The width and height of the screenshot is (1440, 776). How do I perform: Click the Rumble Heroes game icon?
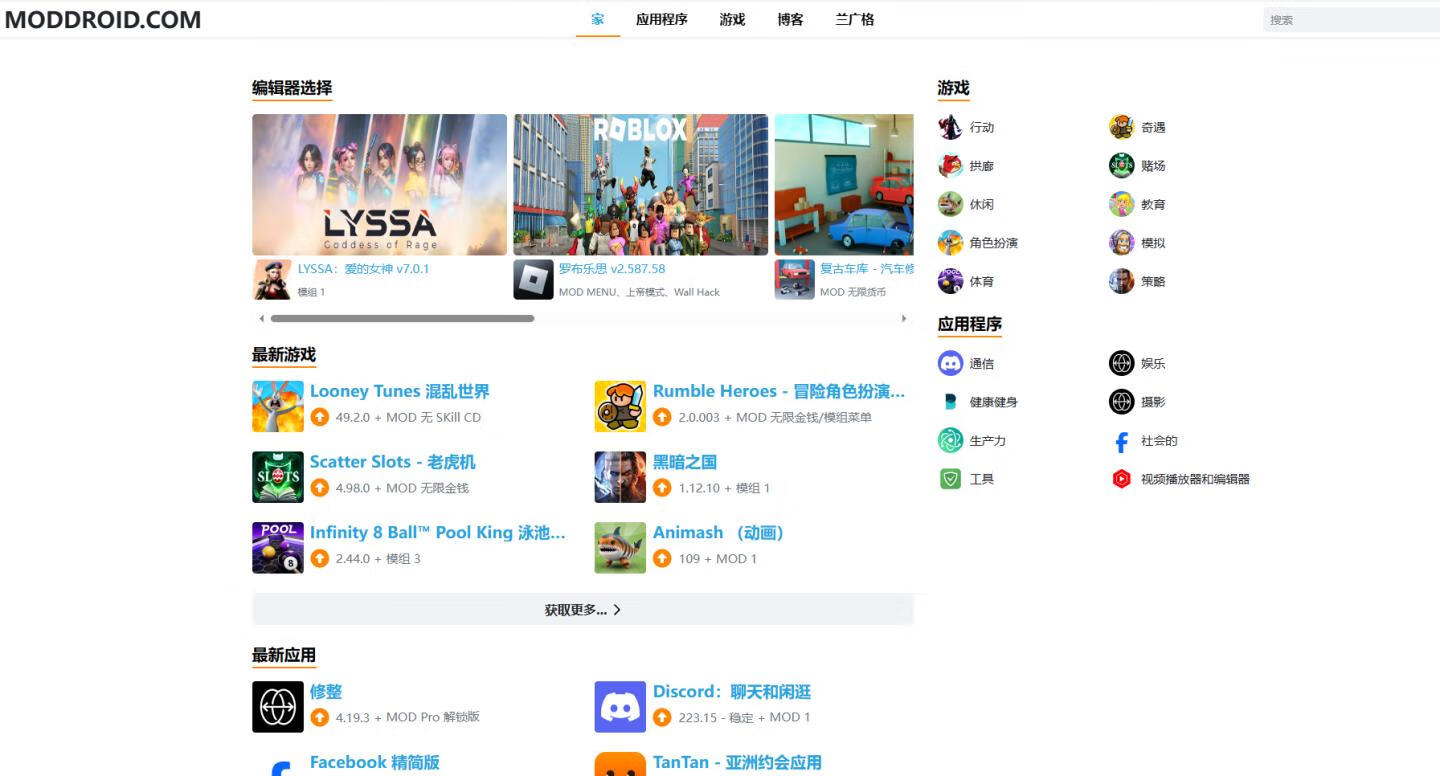point(620,406)
